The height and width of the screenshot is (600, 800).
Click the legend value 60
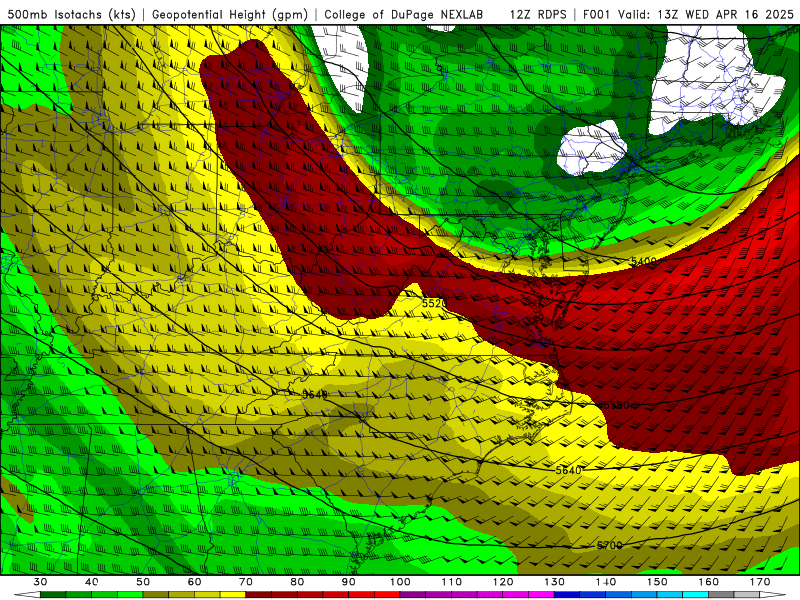(194, 582)
